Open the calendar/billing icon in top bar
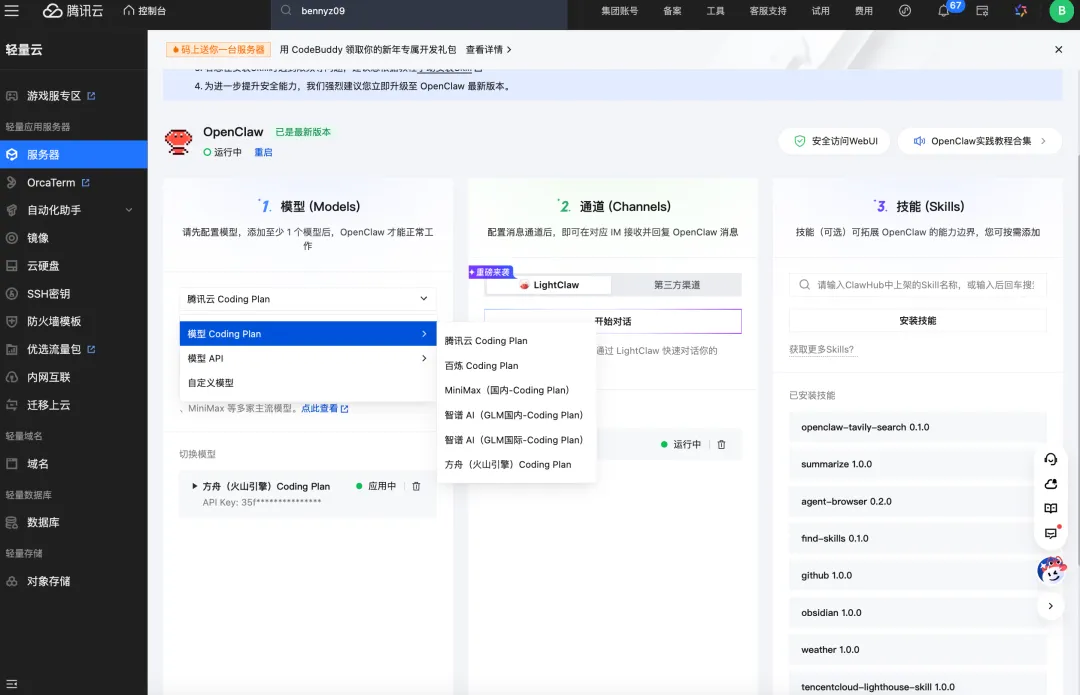The image size is (1080, 695). (x=982, y=11)
